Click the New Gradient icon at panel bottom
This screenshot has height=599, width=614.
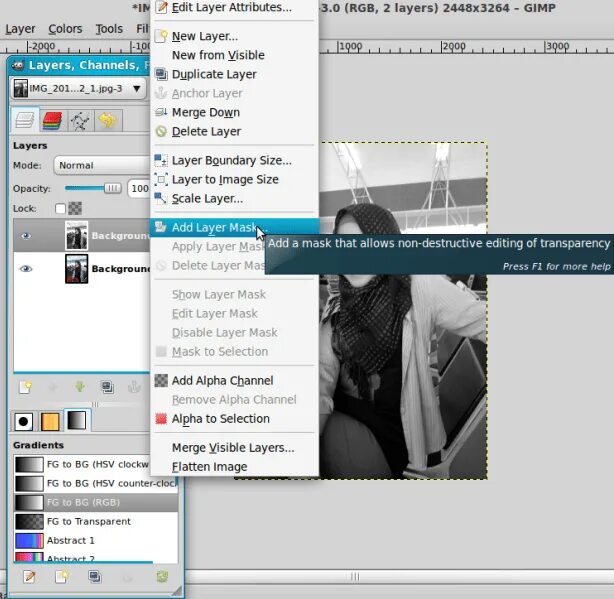pyautogui.click(x=61, y=577)
